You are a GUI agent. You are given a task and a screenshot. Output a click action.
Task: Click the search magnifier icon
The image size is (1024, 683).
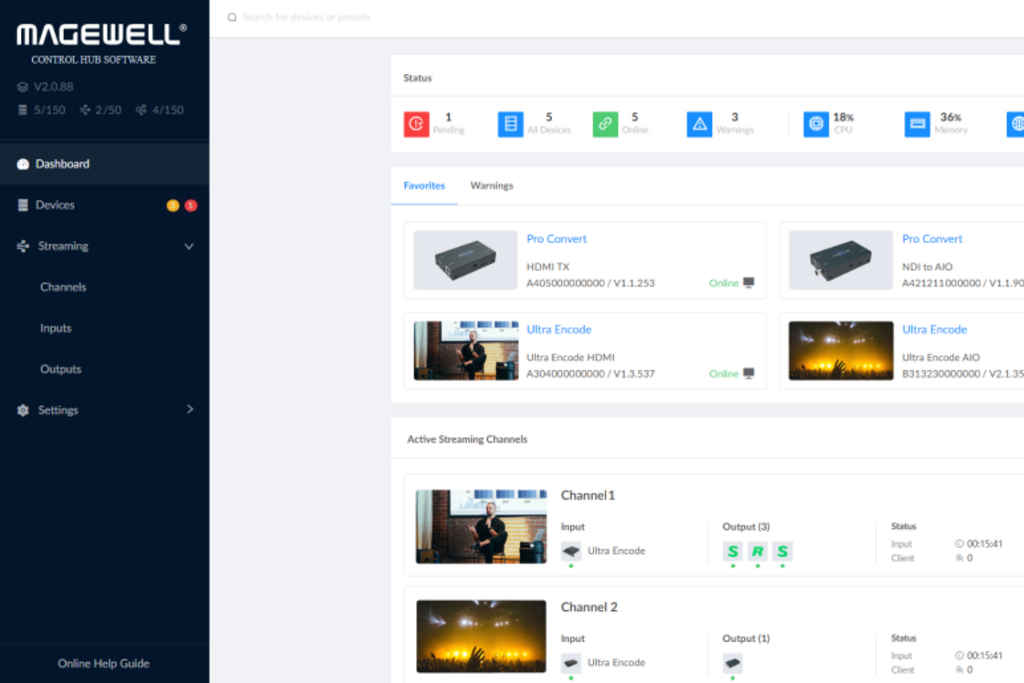232,18
